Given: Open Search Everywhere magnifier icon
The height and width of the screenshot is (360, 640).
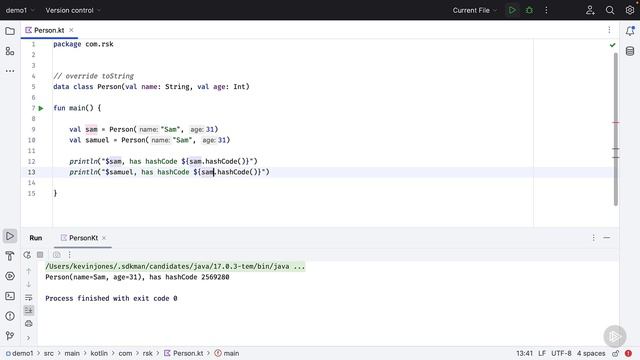Looking at the screenshot, I should (x=610, y=10).
